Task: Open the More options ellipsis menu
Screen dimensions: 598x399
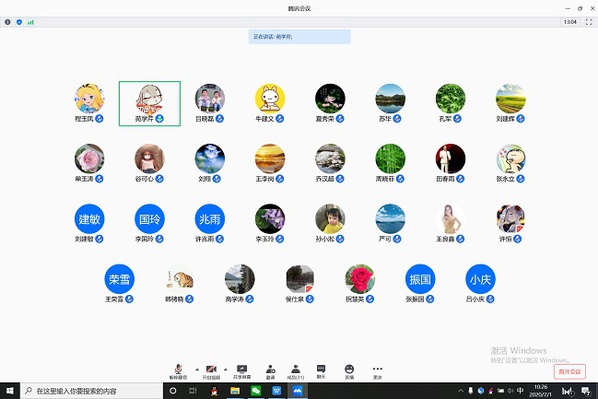Action: (x=377, y=372)
